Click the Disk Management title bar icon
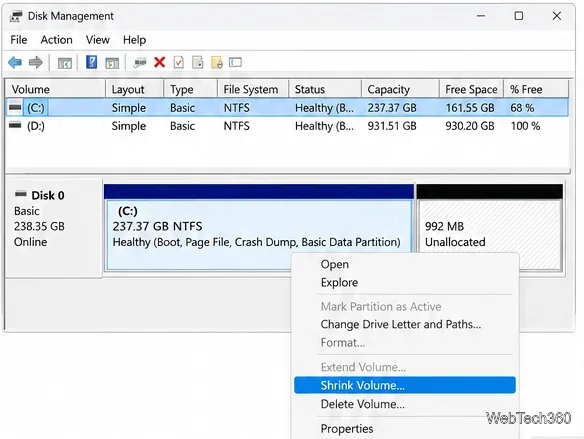This screenshot has height=439, width=584. click(16, 16)
